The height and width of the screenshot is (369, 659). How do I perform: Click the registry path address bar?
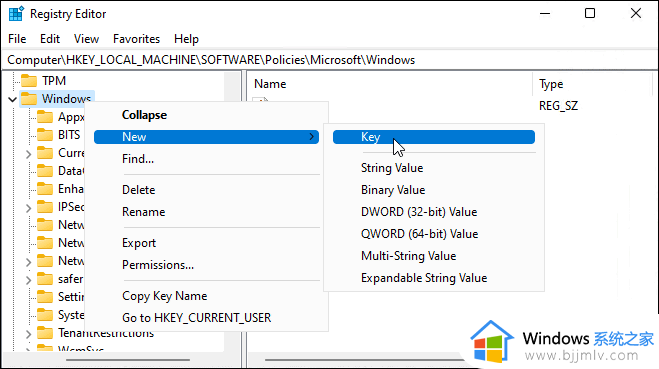330,60
